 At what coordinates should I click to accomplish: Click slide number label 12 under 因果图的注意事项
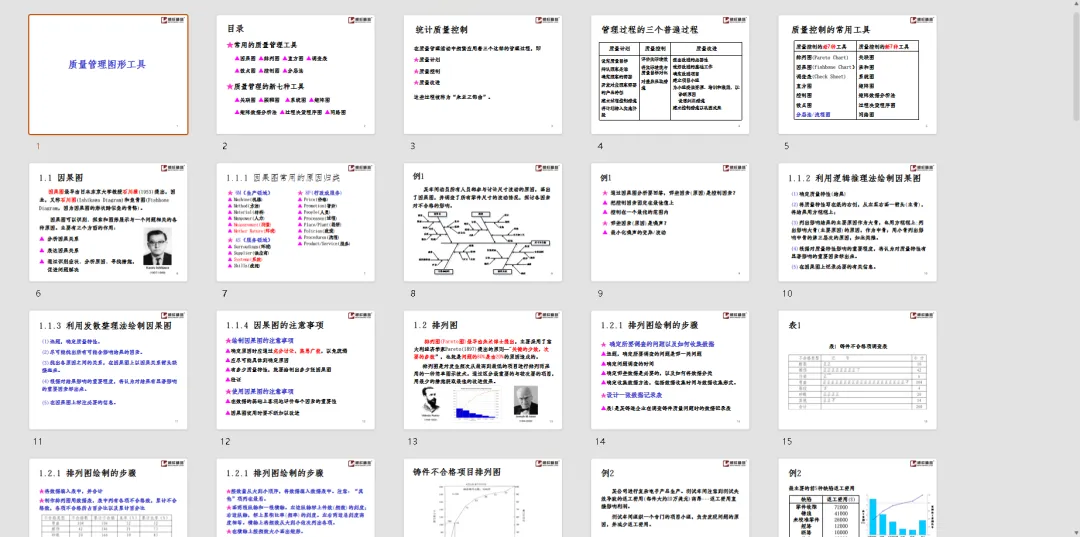[x=225, y=441]
